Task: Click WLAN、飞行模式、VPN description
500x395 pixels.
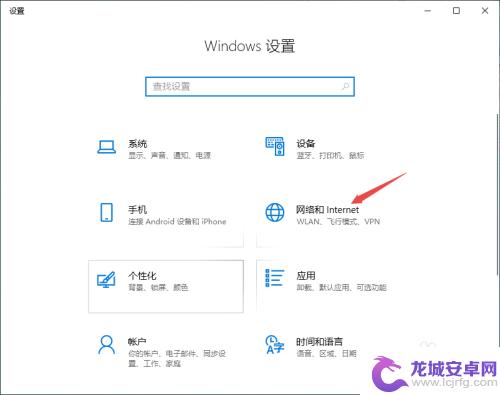Action: [x=338, y=221]
